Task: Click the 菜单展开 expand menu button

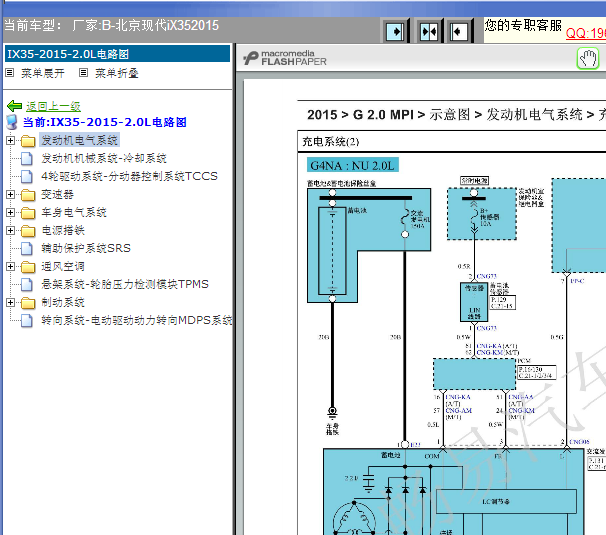Action: [43, 73]
